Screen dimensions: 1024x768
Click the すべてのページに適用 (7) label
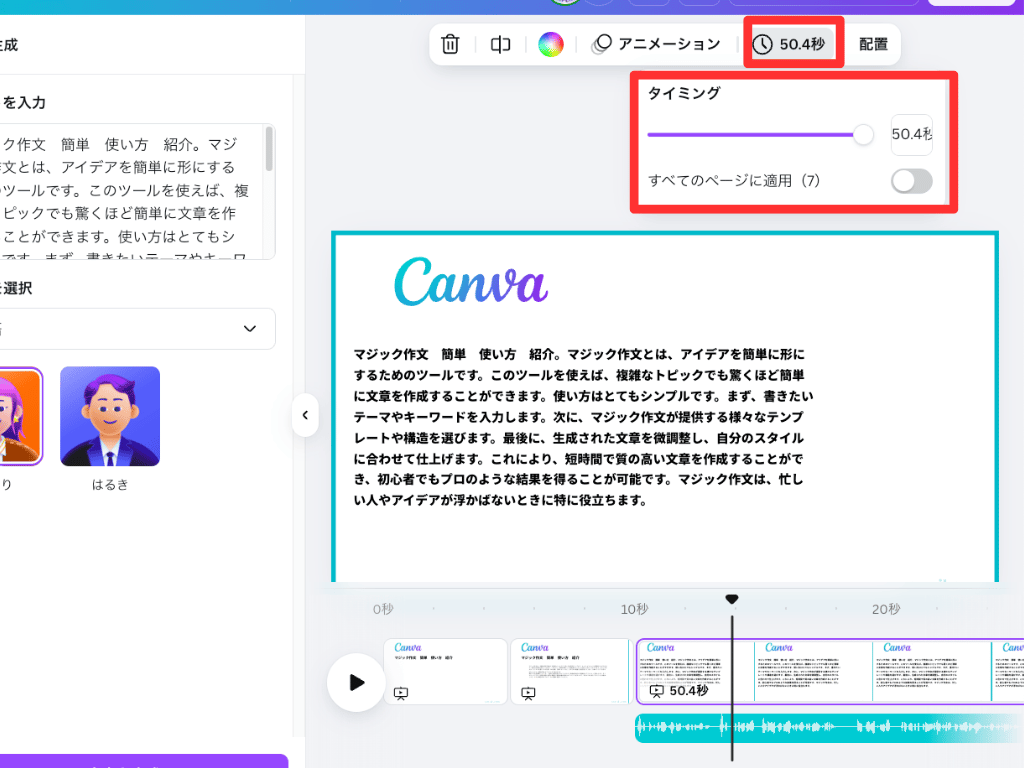(x=733, y=181)
